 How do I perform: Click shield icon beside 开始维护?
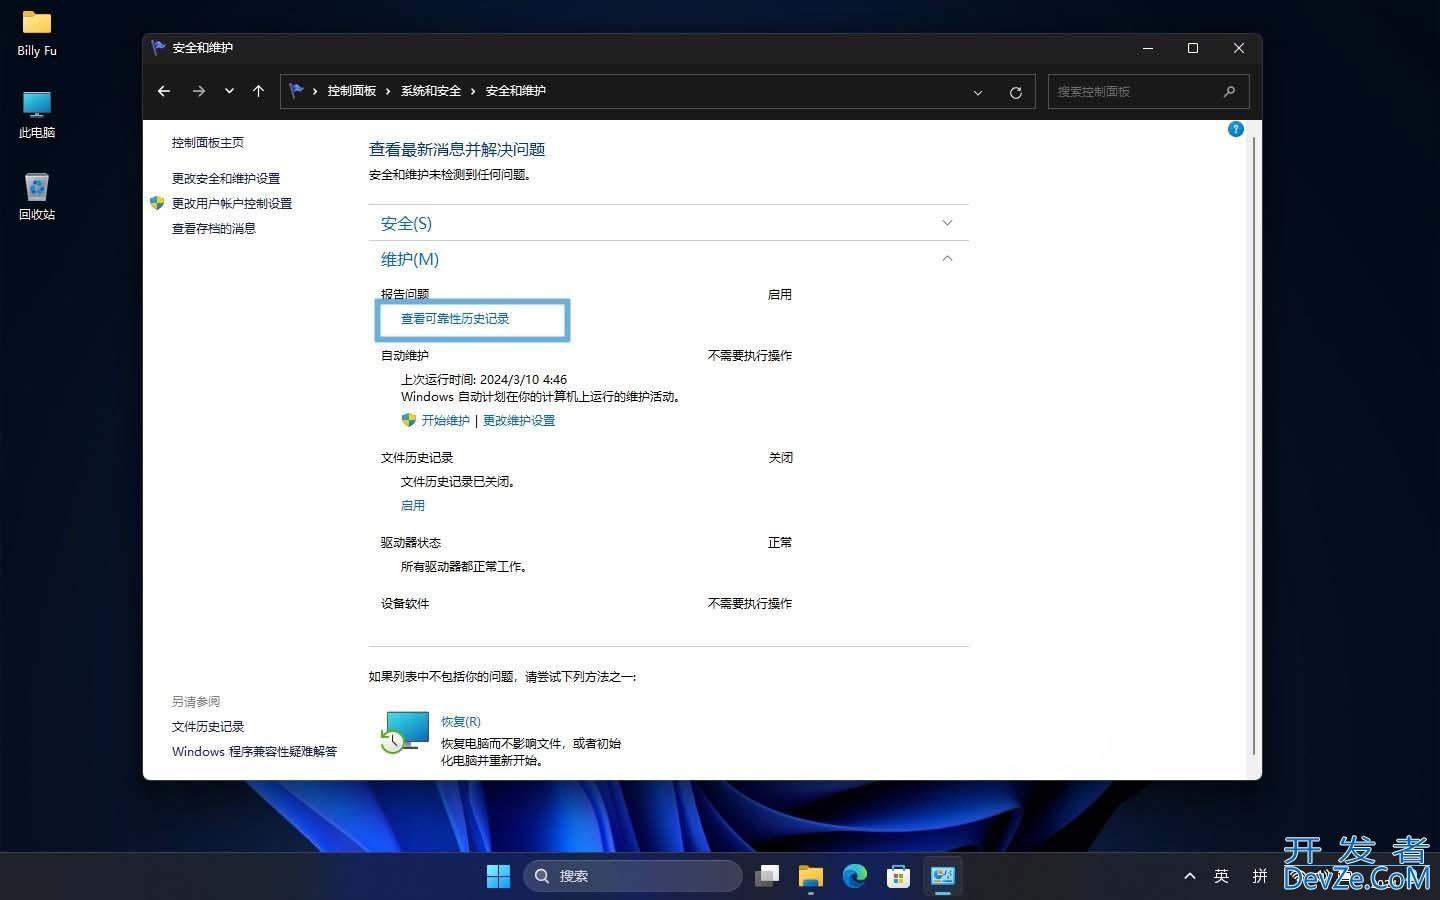point(408,420)
